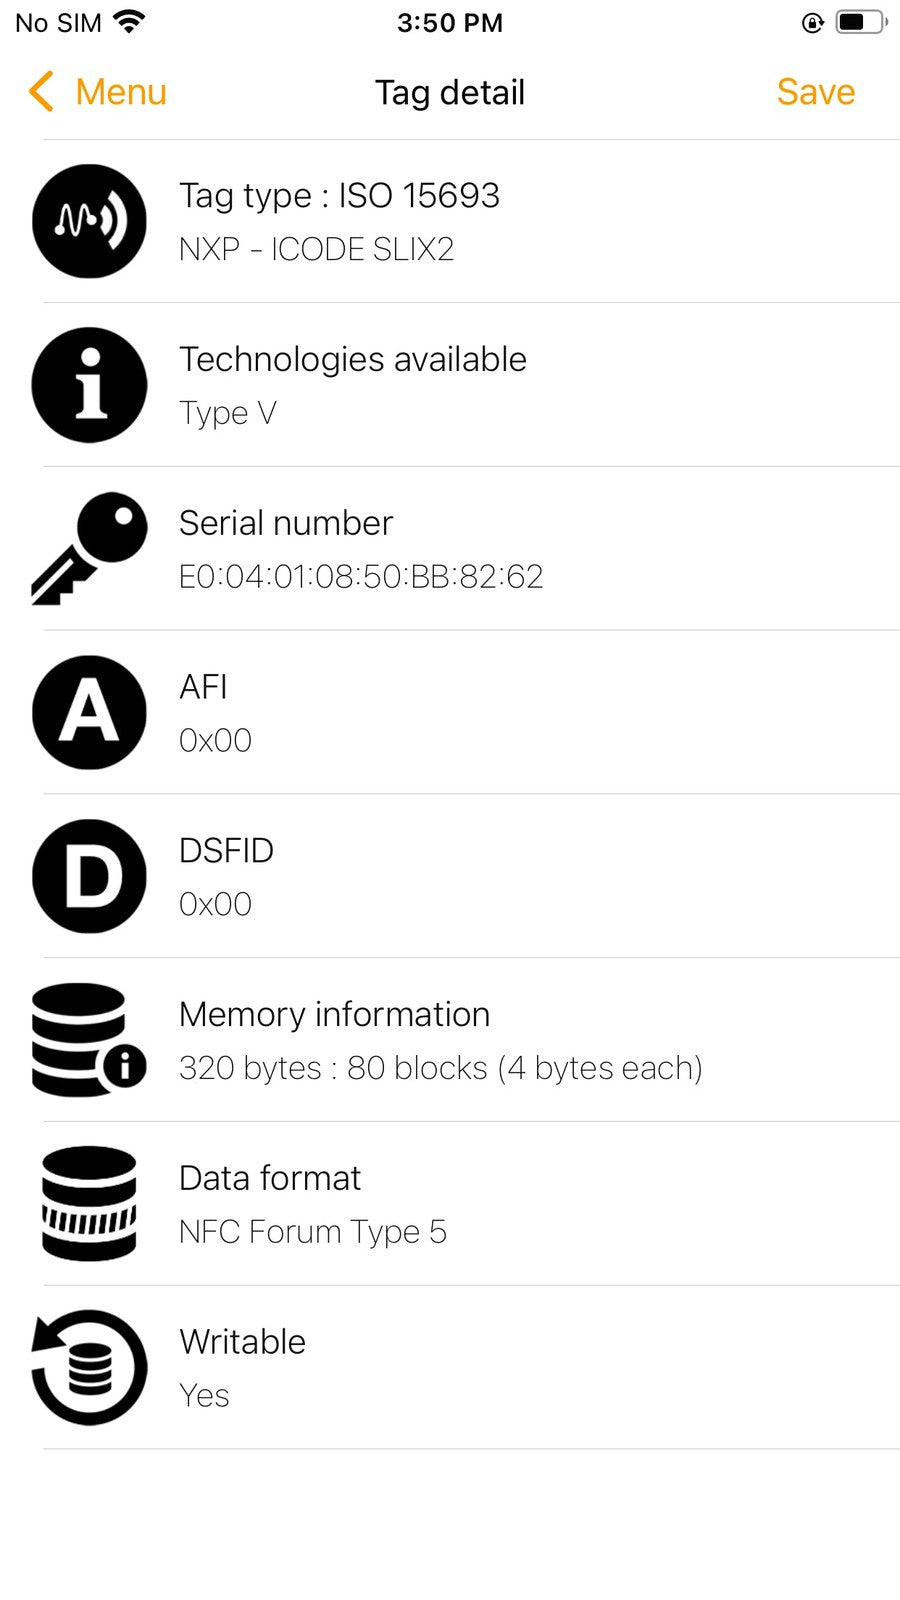900x1600 pixels.
Task: Tap the AFI value 0x00
Action: (x=215, y=741)
